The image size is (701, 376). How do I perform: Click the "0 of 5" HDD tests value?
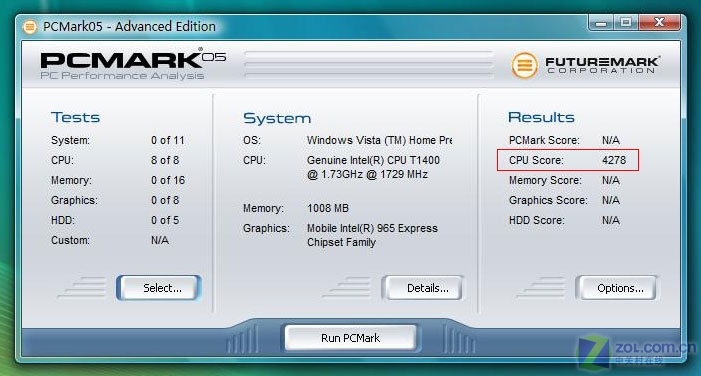click(x=165, y=220)
